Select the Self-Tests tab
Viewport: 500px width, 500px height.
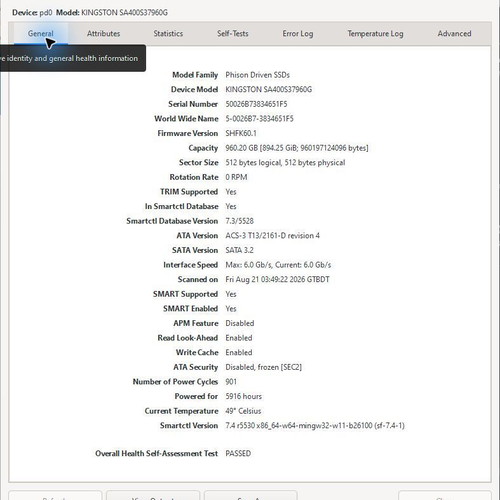tap(233, 34)
